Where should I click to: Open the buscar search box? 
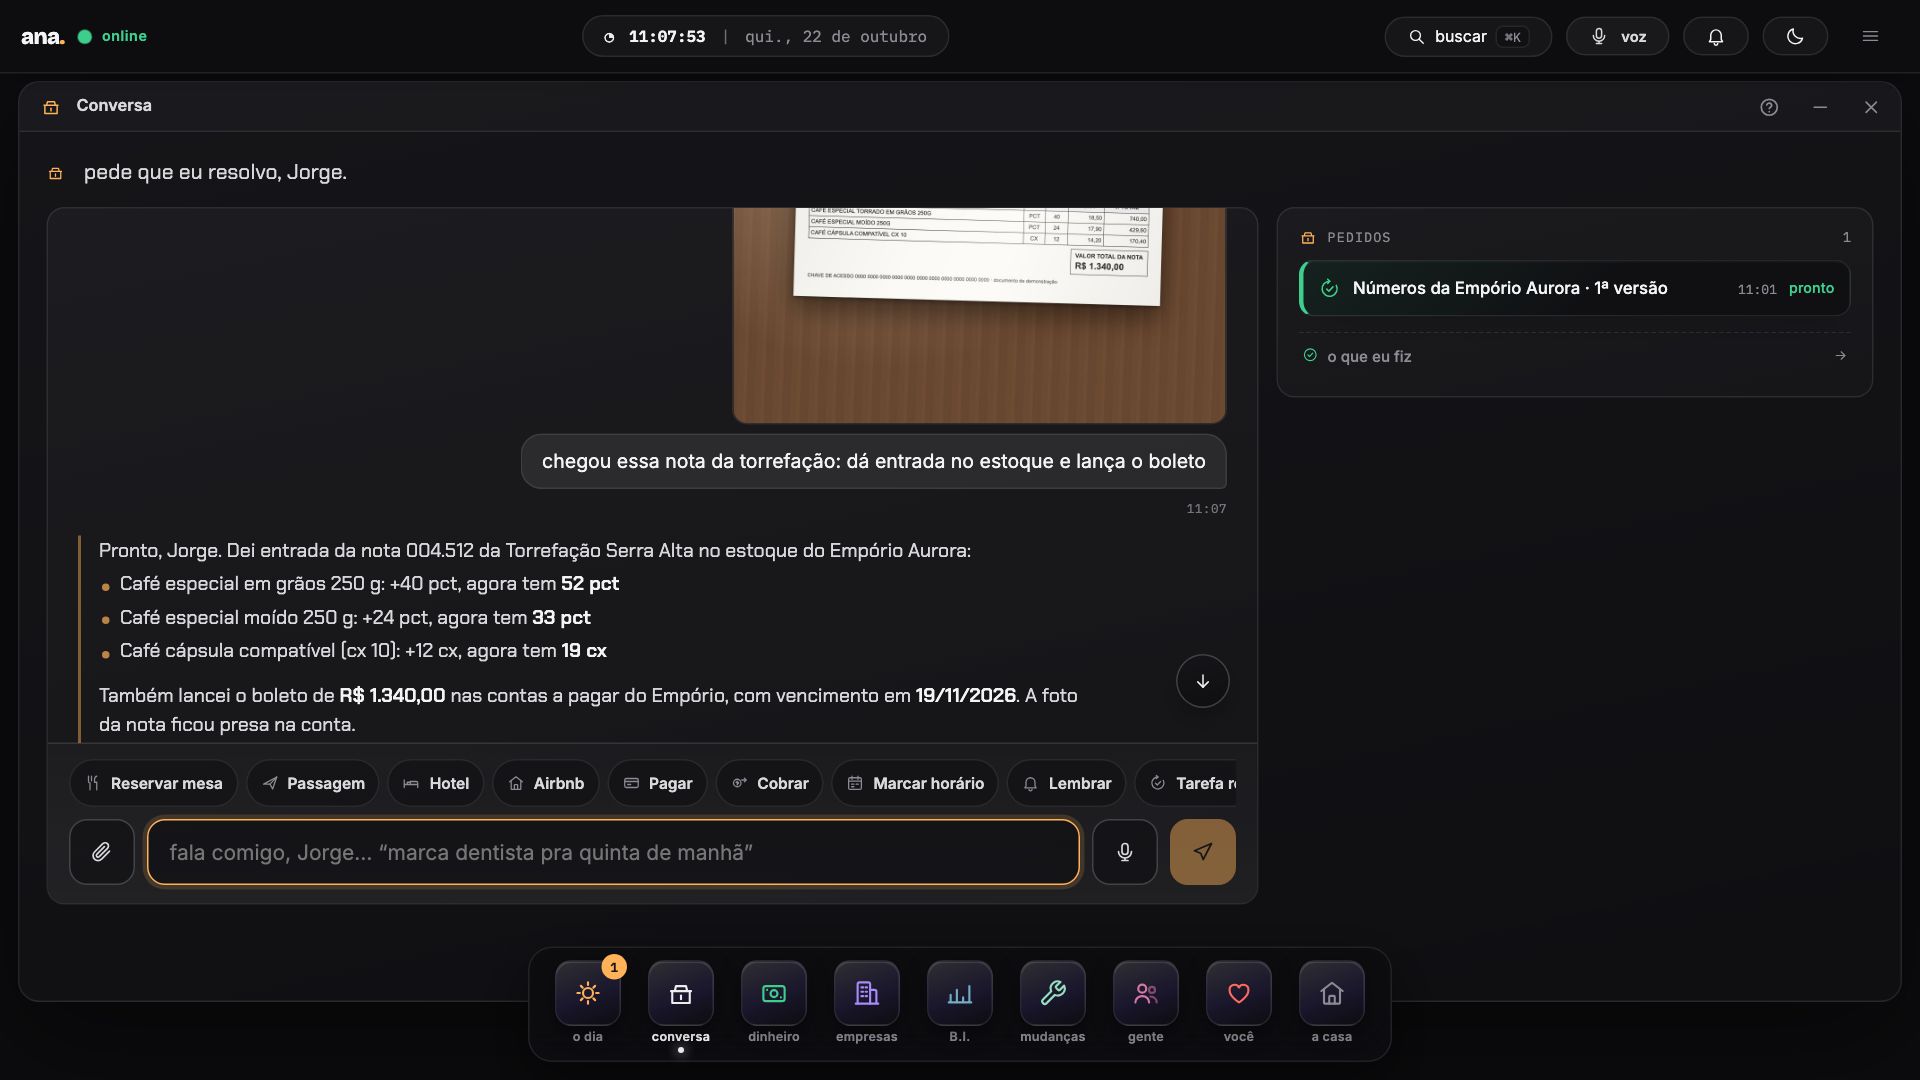click(1468, 36)
